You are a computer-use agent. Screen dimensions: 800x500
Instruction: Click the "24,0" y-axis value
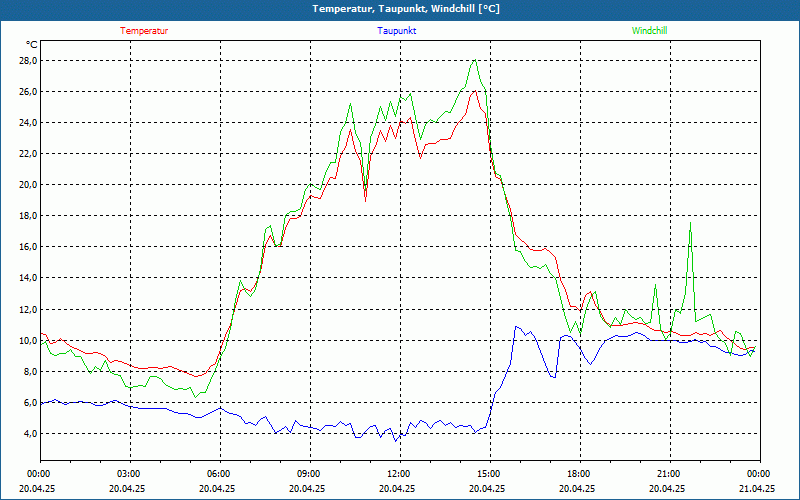(29, 122)
